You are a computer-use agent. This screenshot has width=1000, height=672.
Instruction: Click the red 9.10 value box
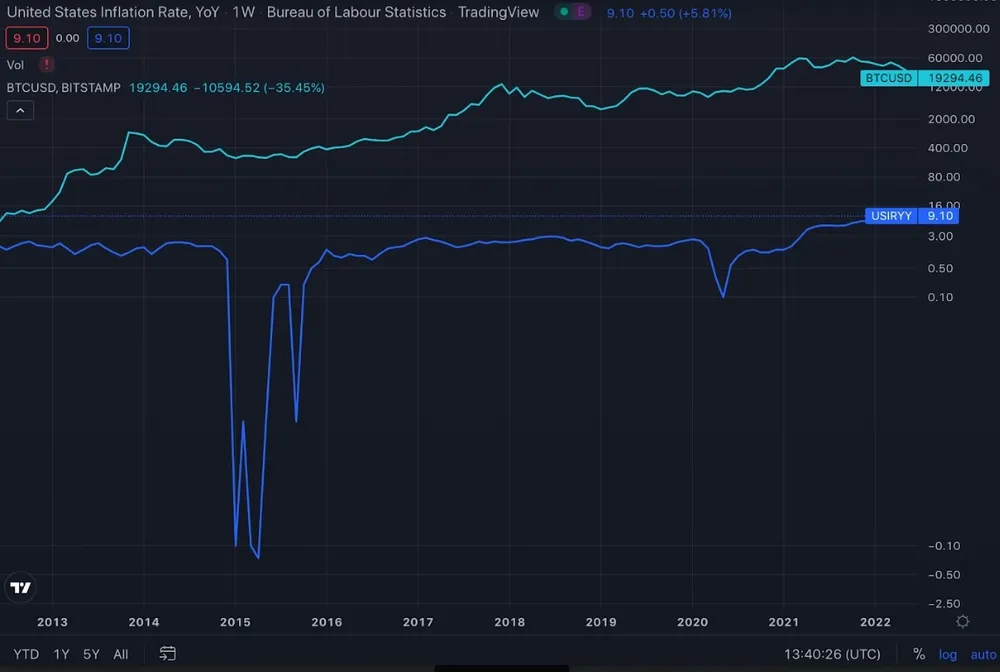click(x=24, y=38)
